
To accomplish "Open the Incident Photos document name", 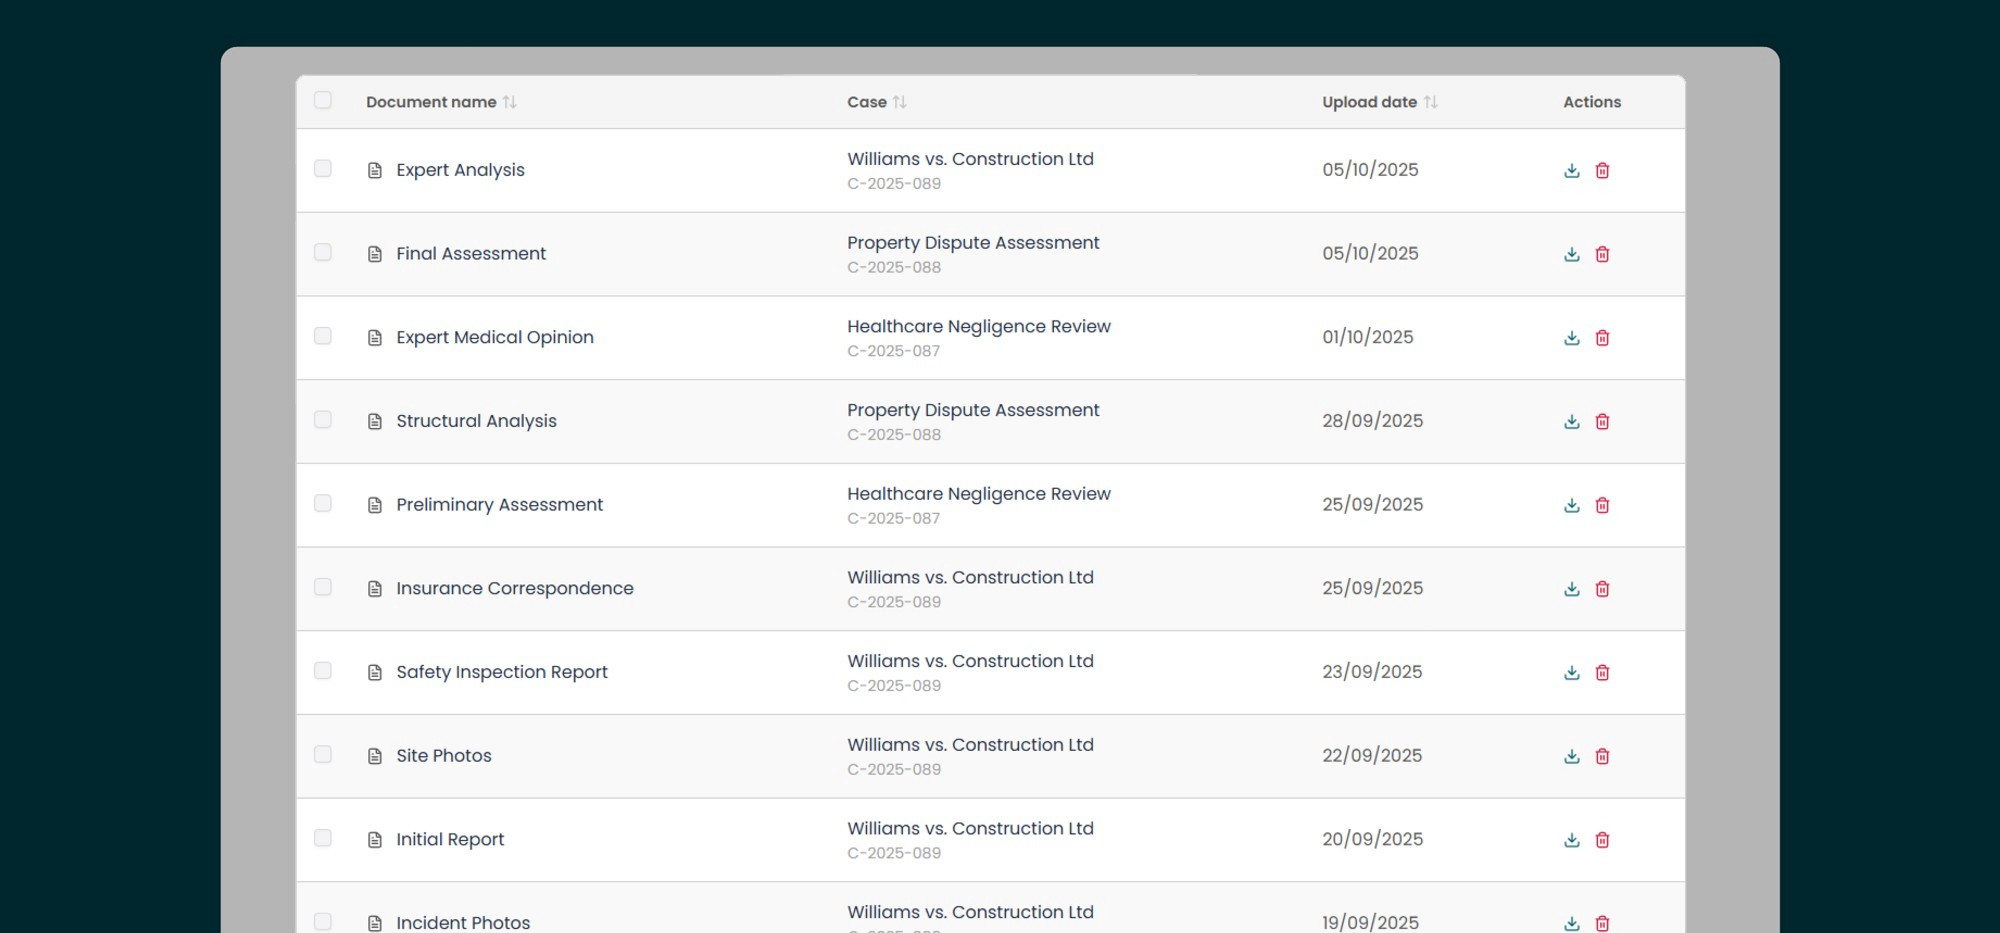I will click(x=463, y=923).
